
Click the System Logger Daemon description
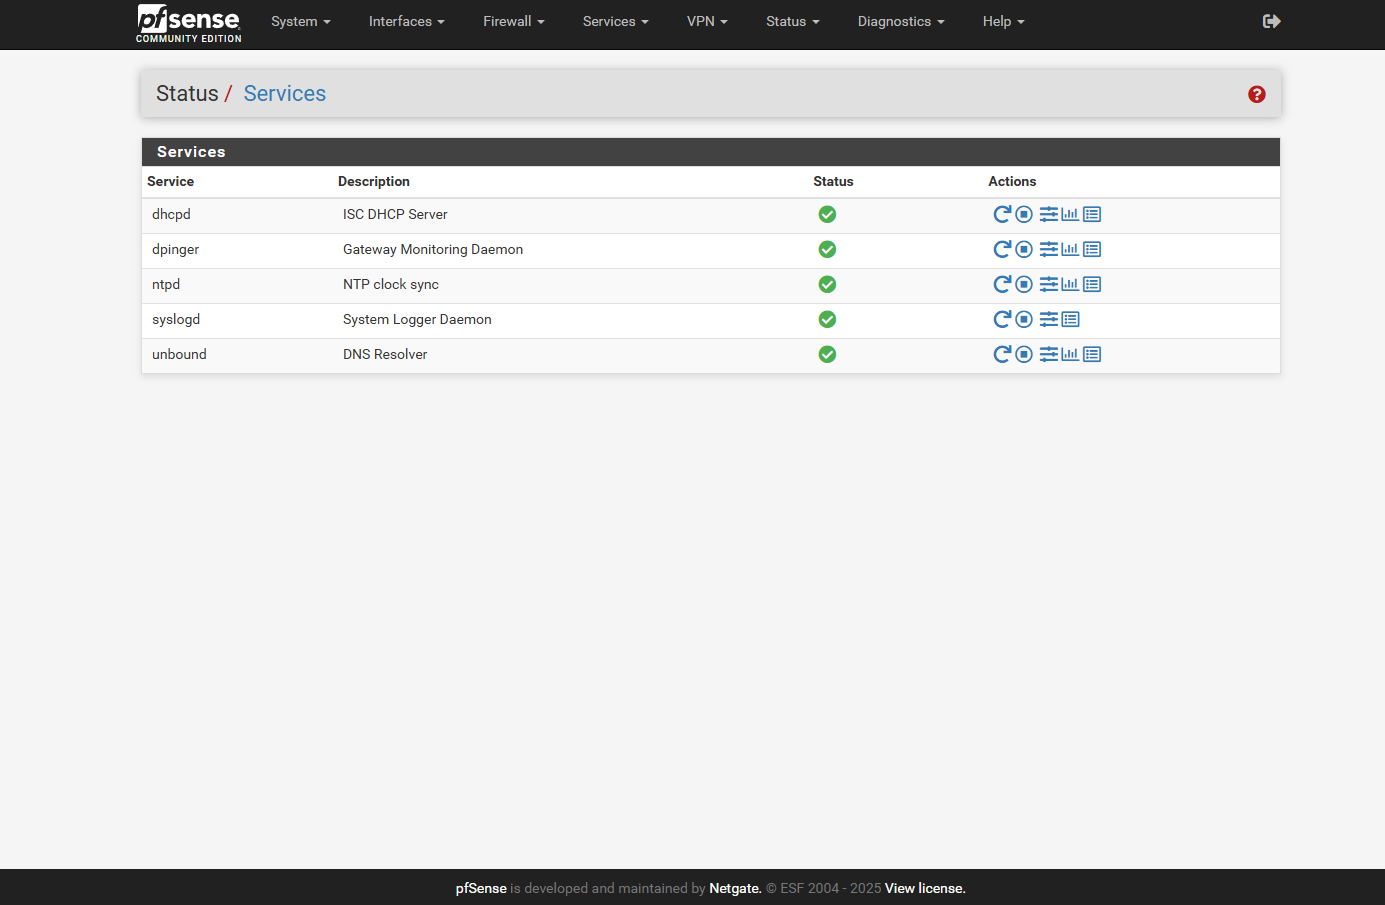pos(417,319)
